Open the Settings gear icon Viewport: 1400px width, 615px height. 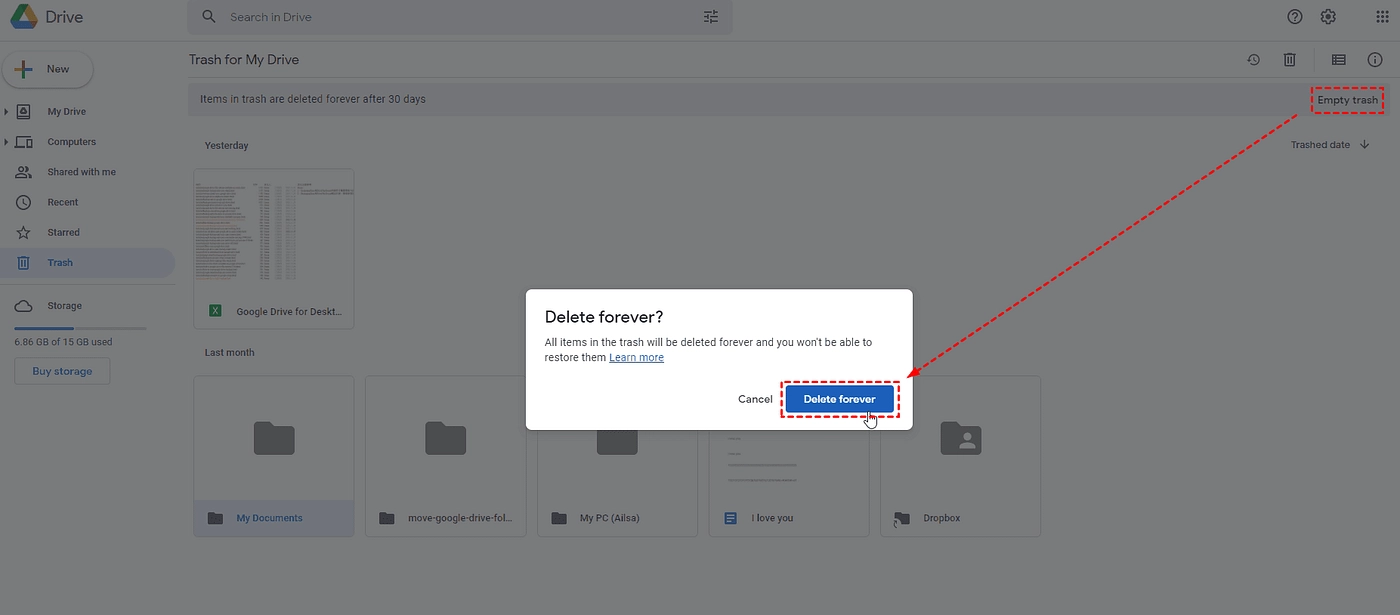pyautogui.click(x=1328, y=17)
